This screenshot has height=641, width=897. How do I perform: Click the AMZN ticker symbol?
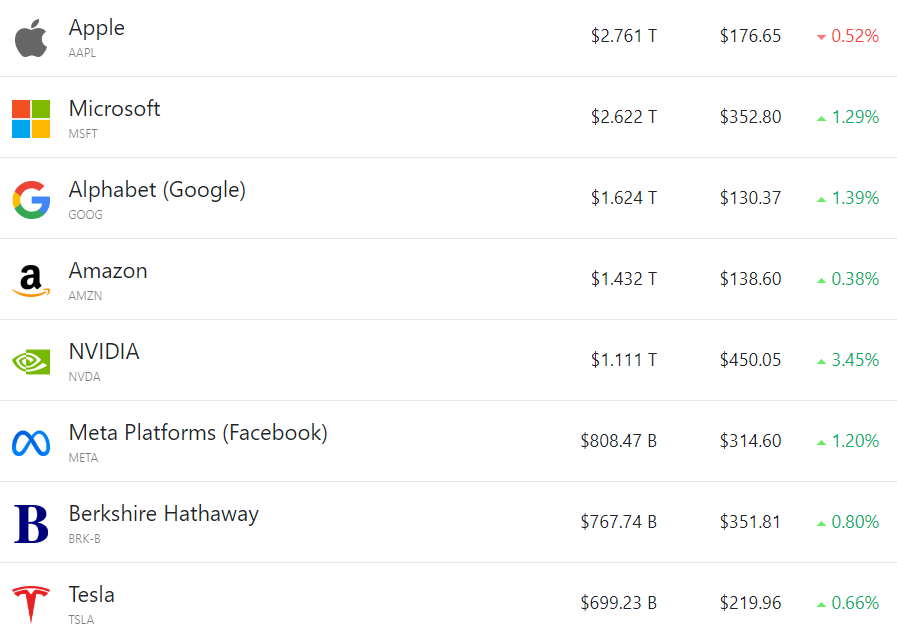coord(85,296)
